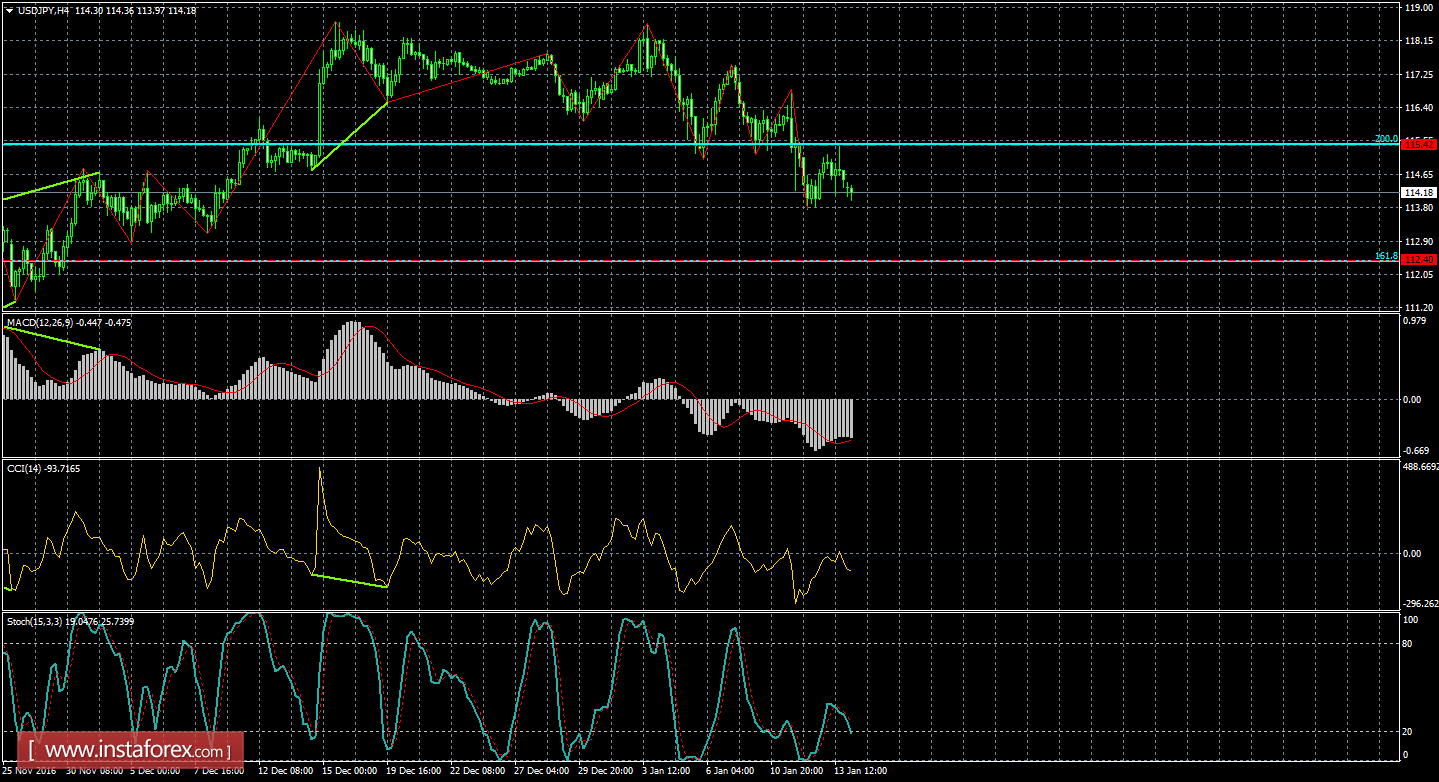The height and width of the screenshot is (782, 1439).
Task: Click the Stochastic scale value 20
Action: tap(1408, 732)
